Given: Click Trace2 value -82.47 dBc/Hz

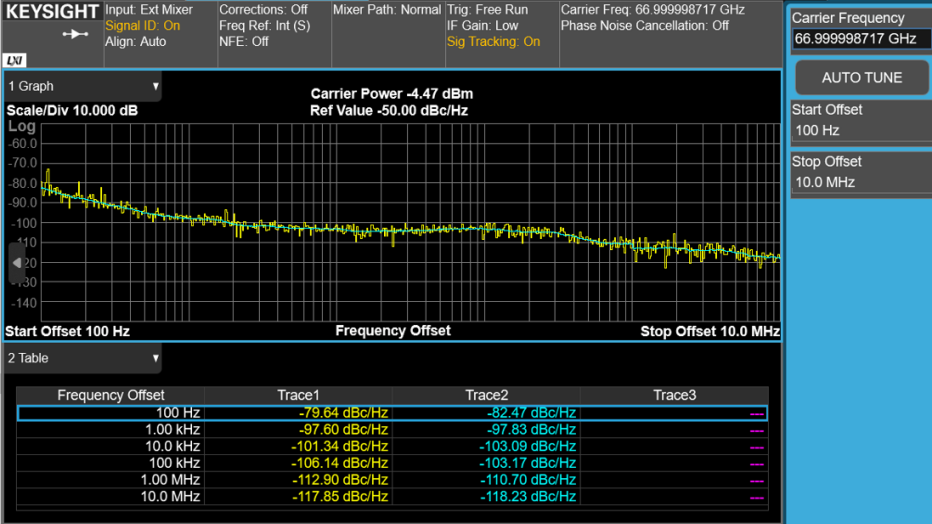Looking at the screenshot, I should (x=531, y=413).
